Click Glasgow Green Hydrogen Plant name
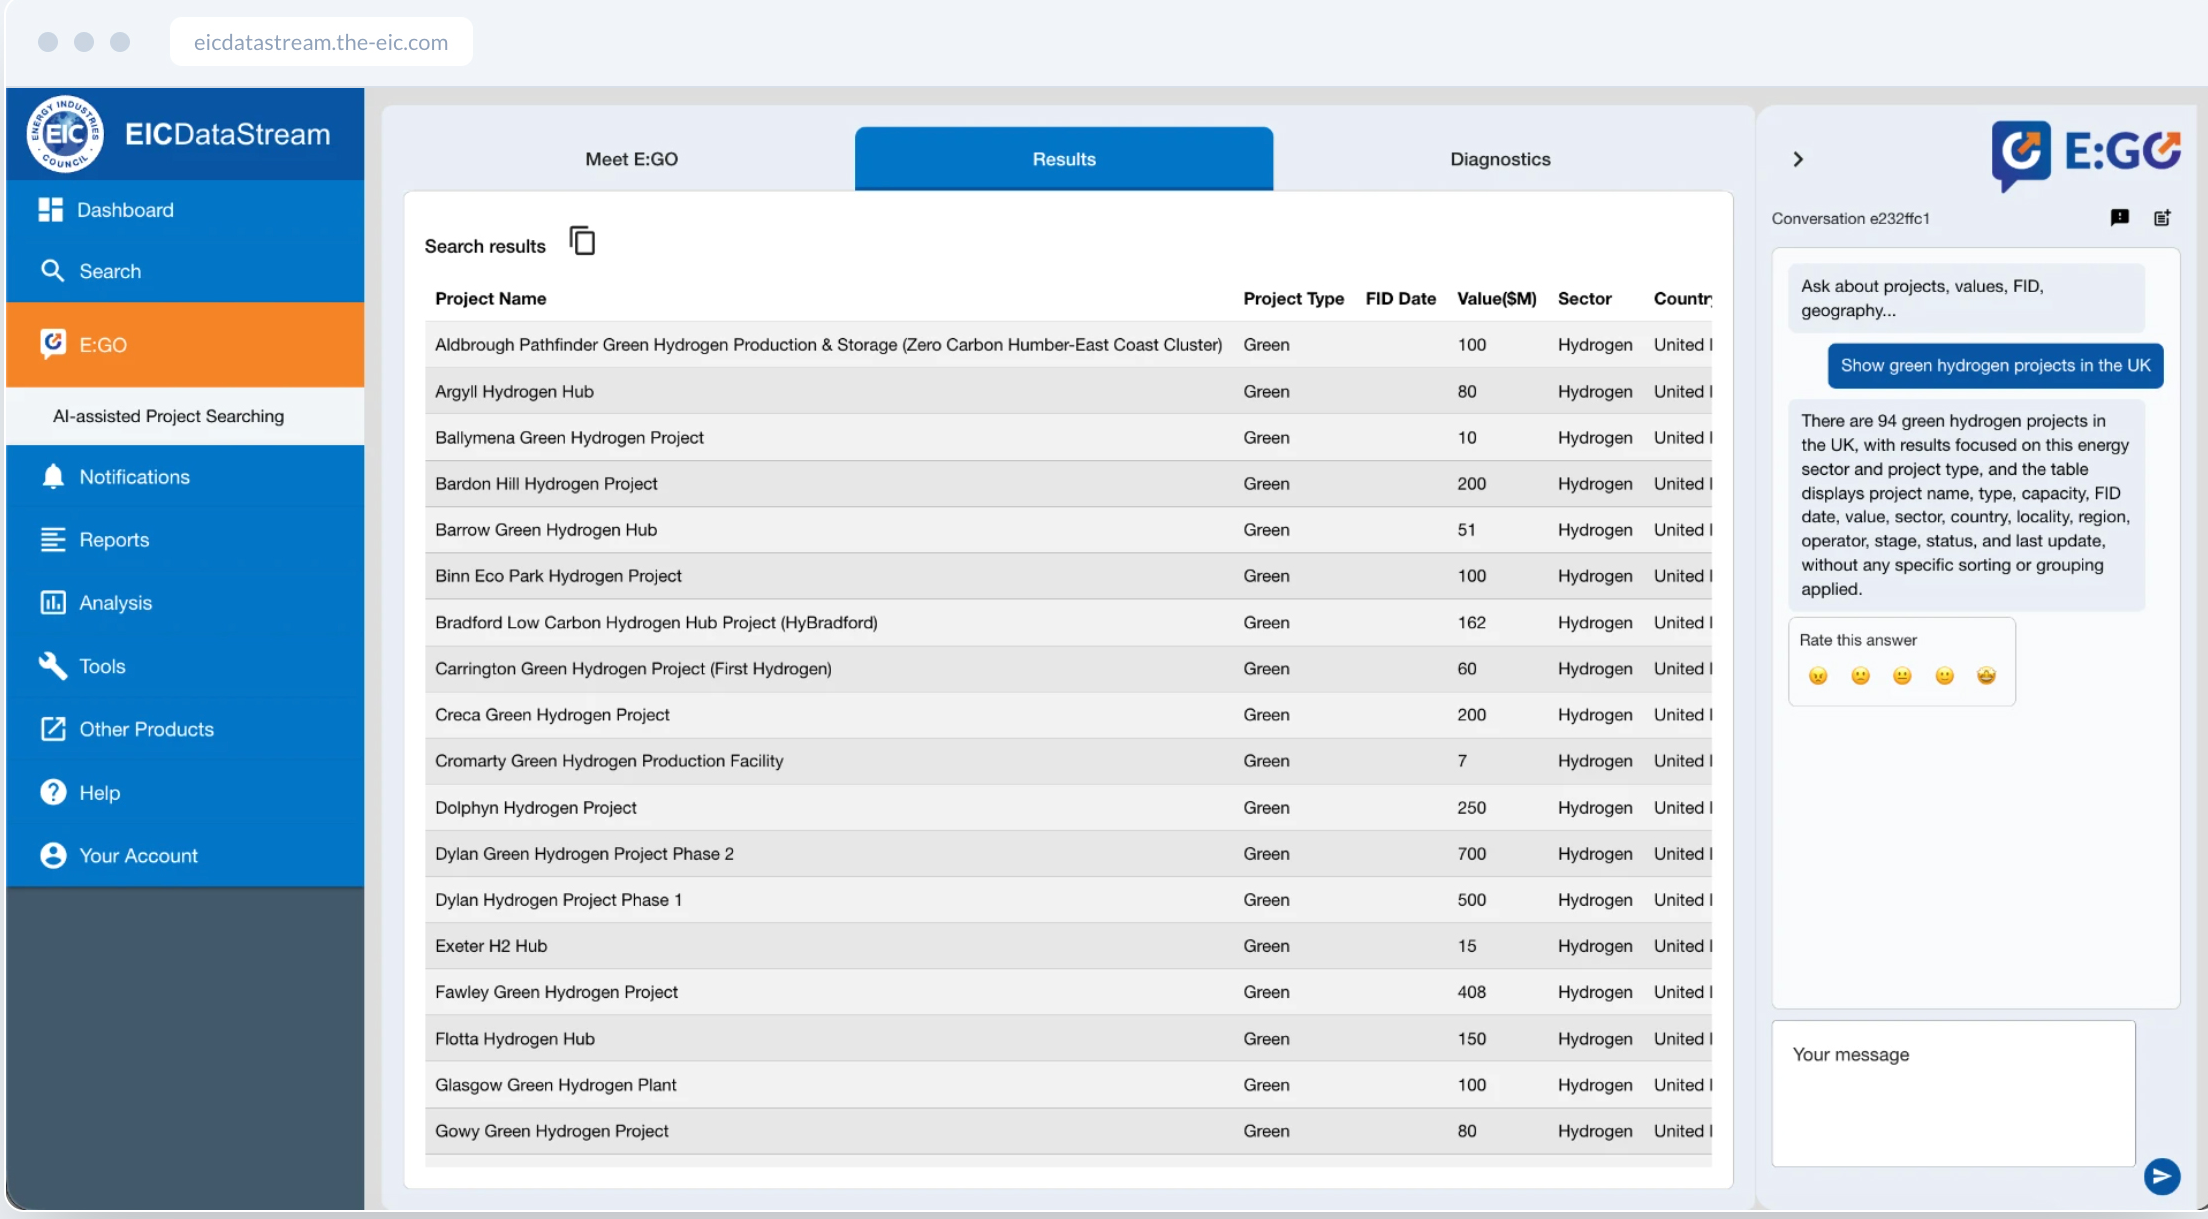The image size is (2208, 1219). [555, 1084]
